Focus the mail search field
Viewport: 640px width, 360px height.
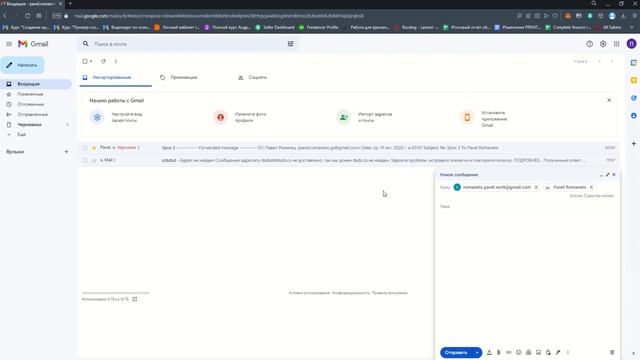(x=188, y=44)
